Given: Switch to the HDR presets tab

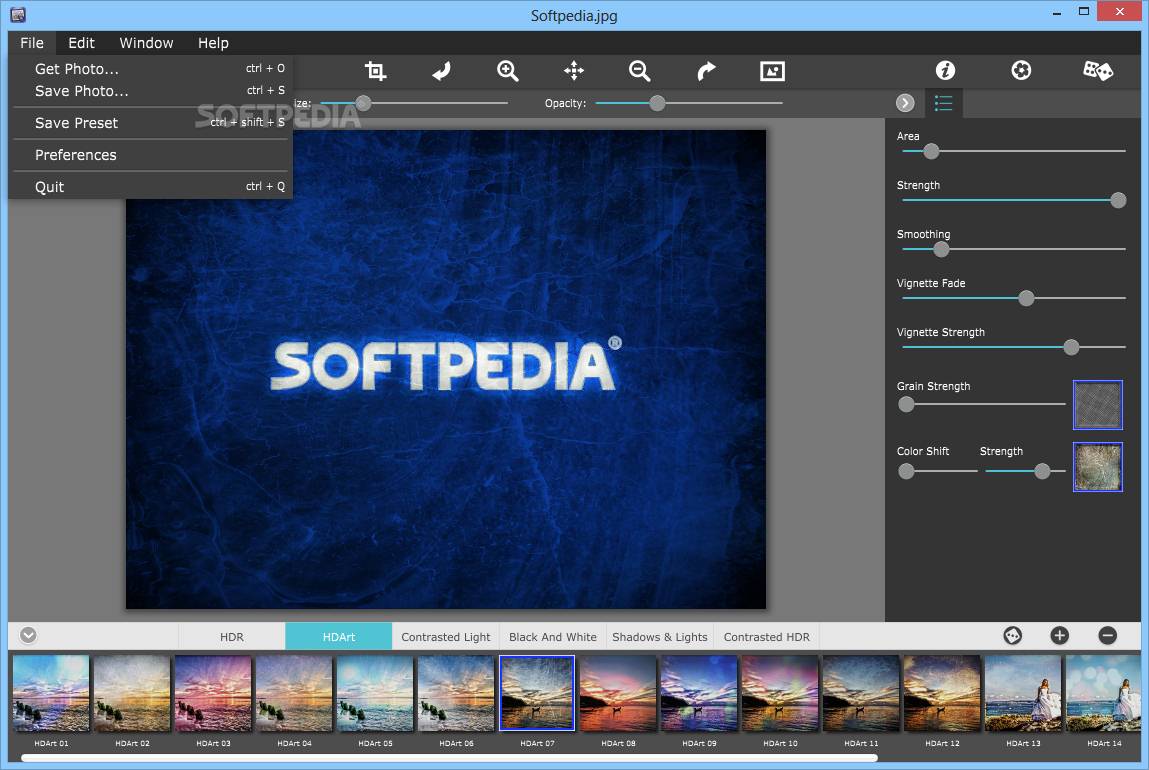Looking at the screenshot, I should tap(232, 637).
